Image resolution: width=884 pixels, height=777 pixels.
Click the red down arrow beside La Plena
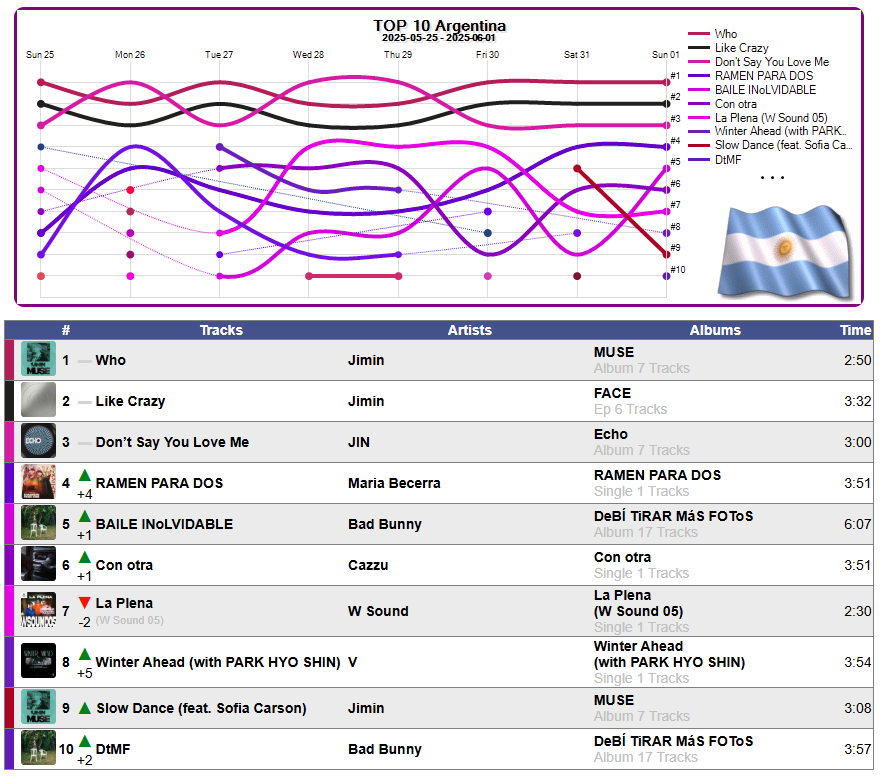[85, 603]
